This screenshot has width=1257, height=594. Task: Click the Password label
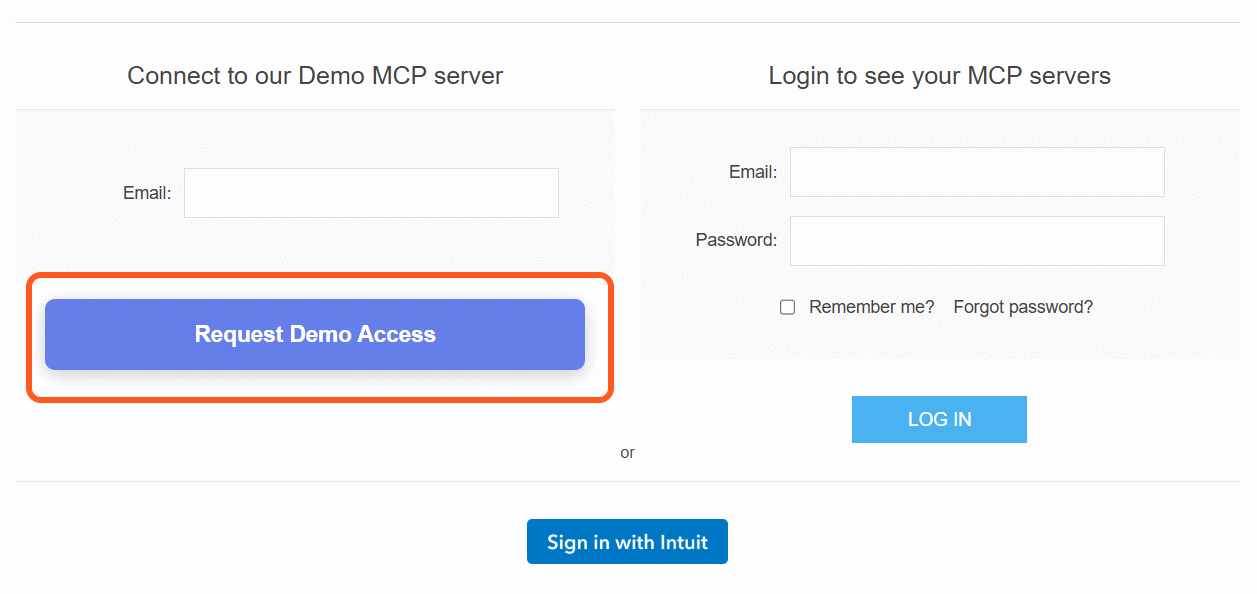click(737, 240)
